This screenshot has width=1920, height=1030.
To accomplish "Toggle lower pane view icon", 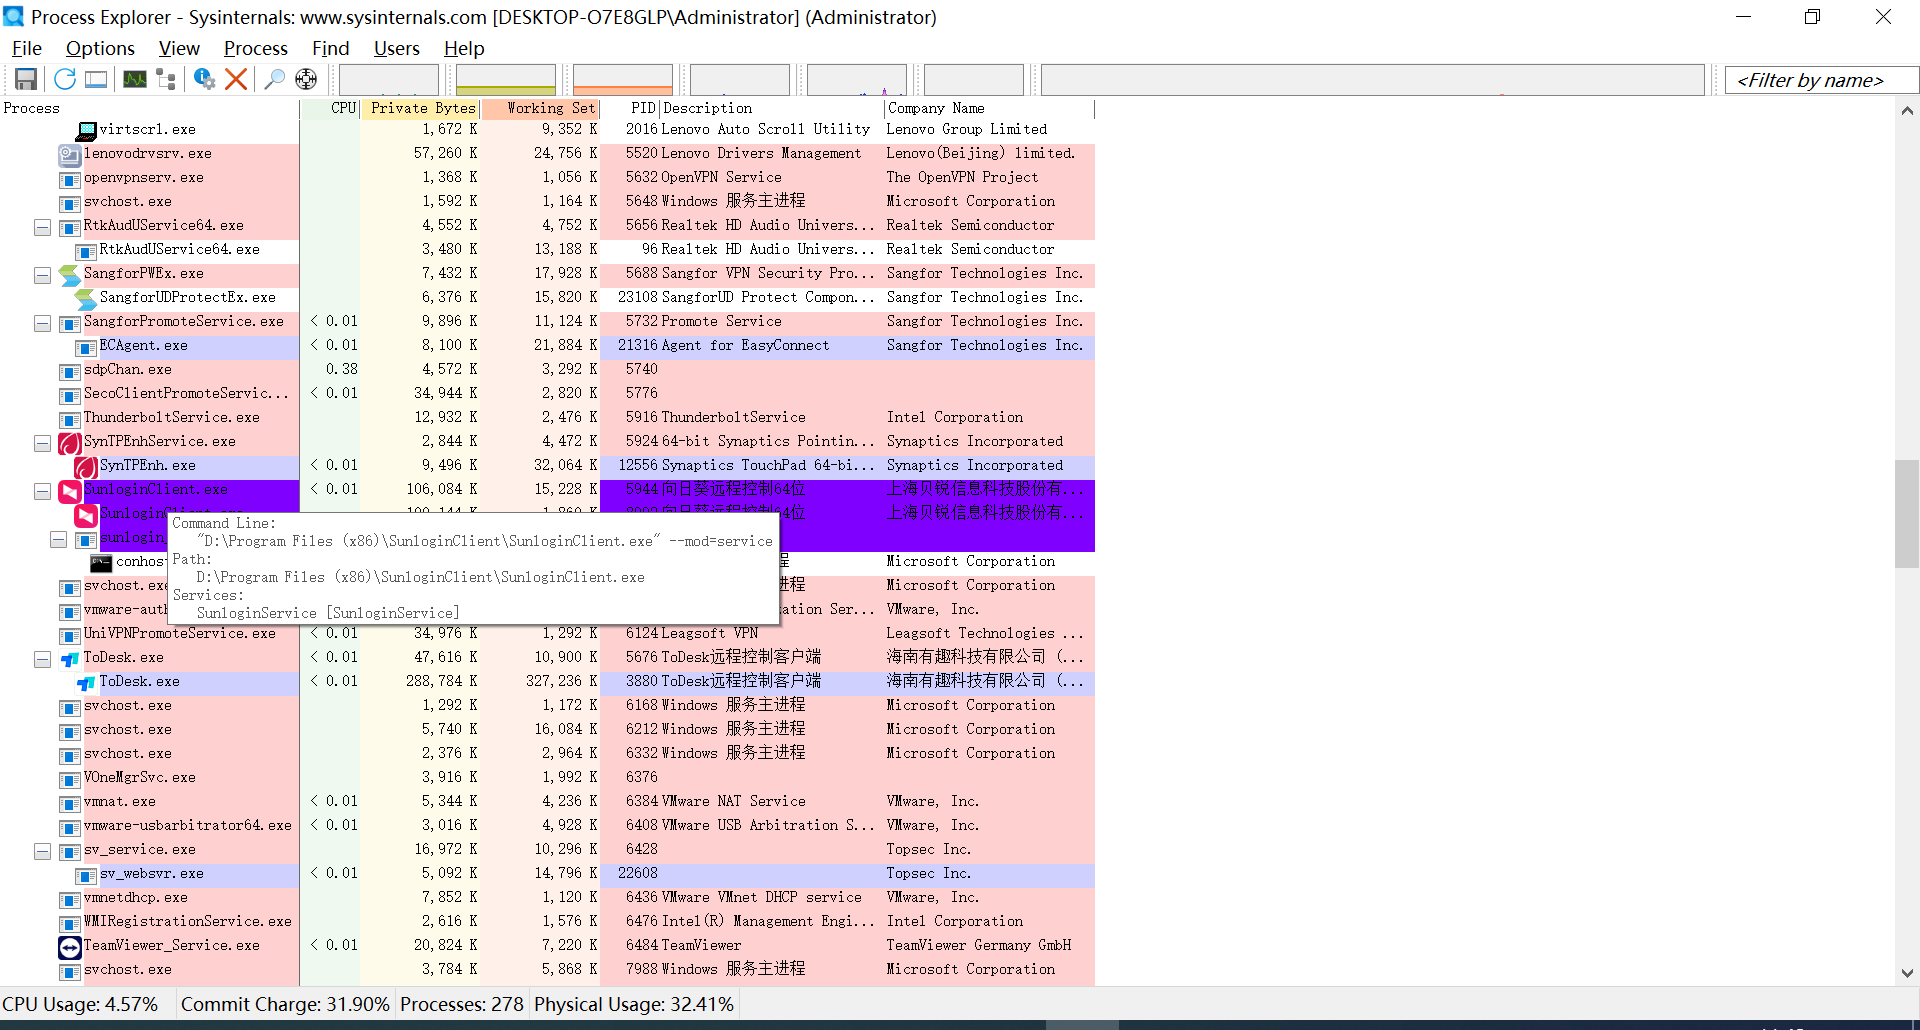I will tap(96, 79).
